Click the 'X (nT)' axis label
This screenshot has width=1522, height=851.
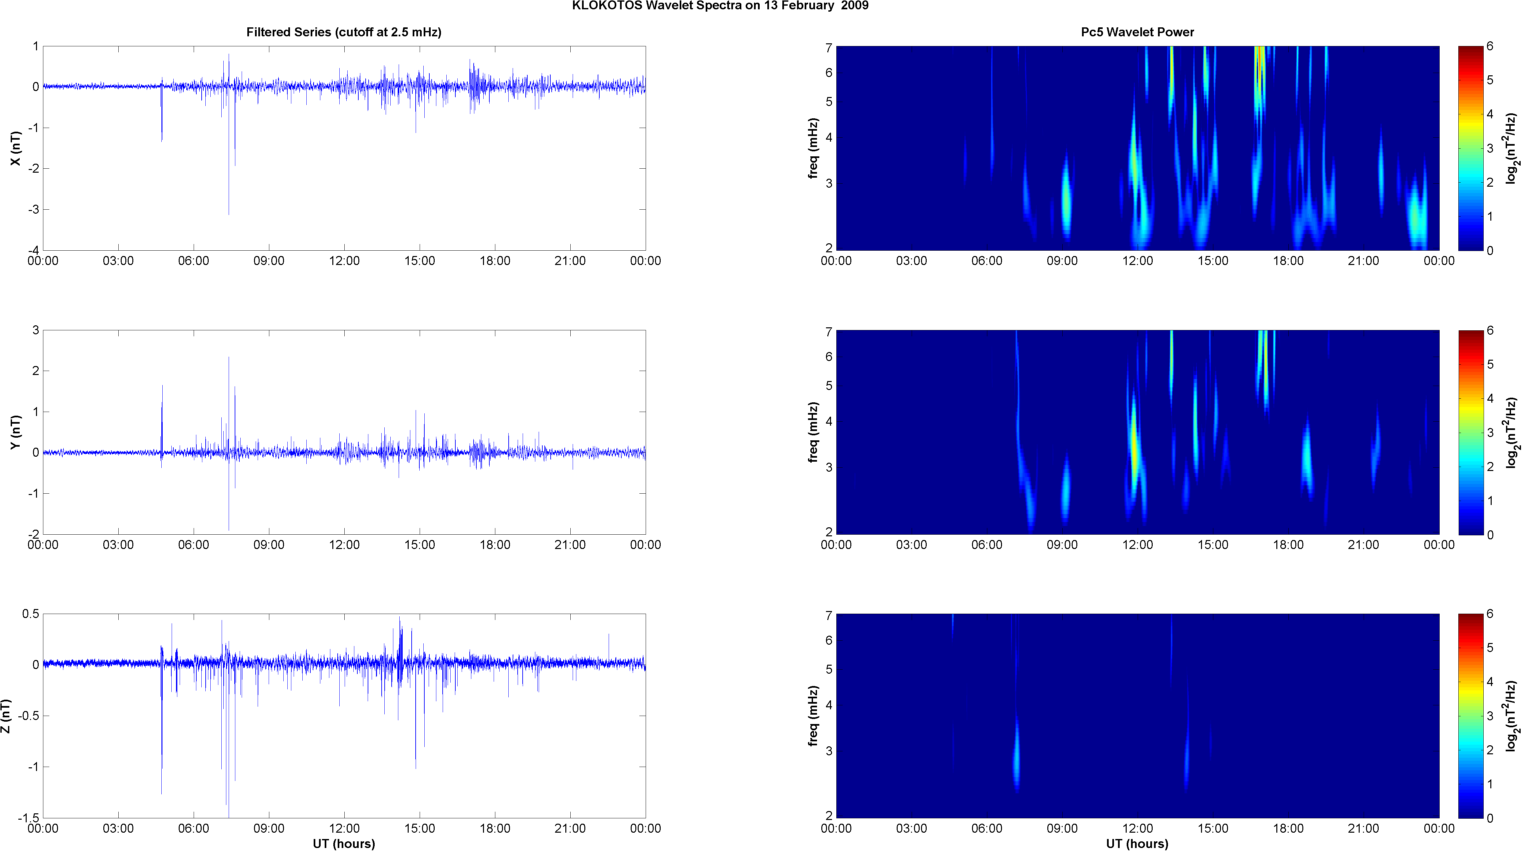click(15, 148)
